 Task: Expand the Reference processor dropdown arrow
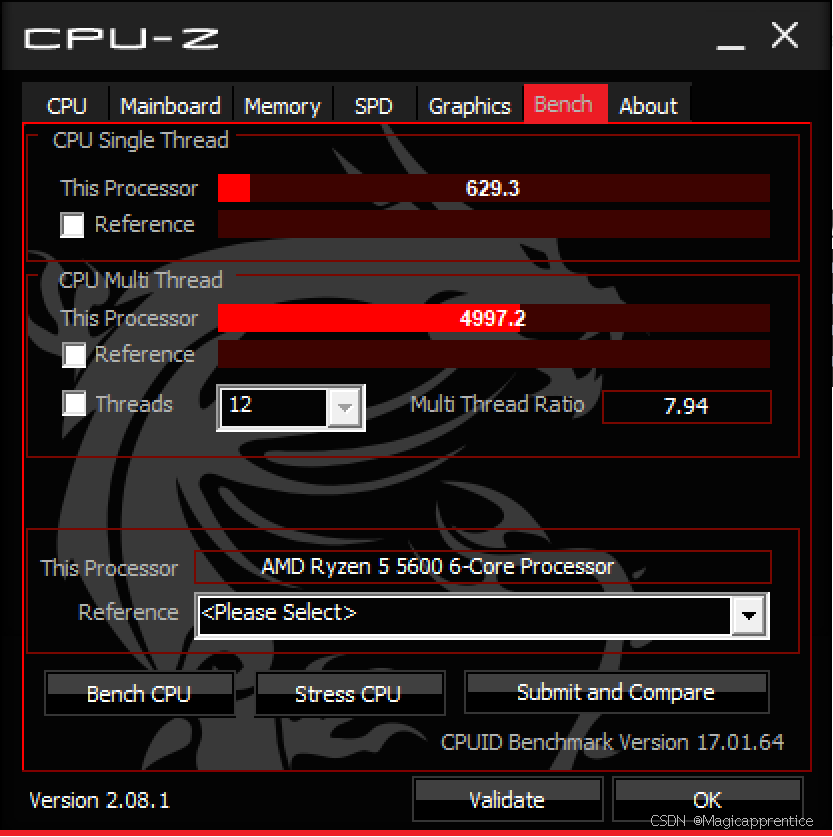coord(749,615)
